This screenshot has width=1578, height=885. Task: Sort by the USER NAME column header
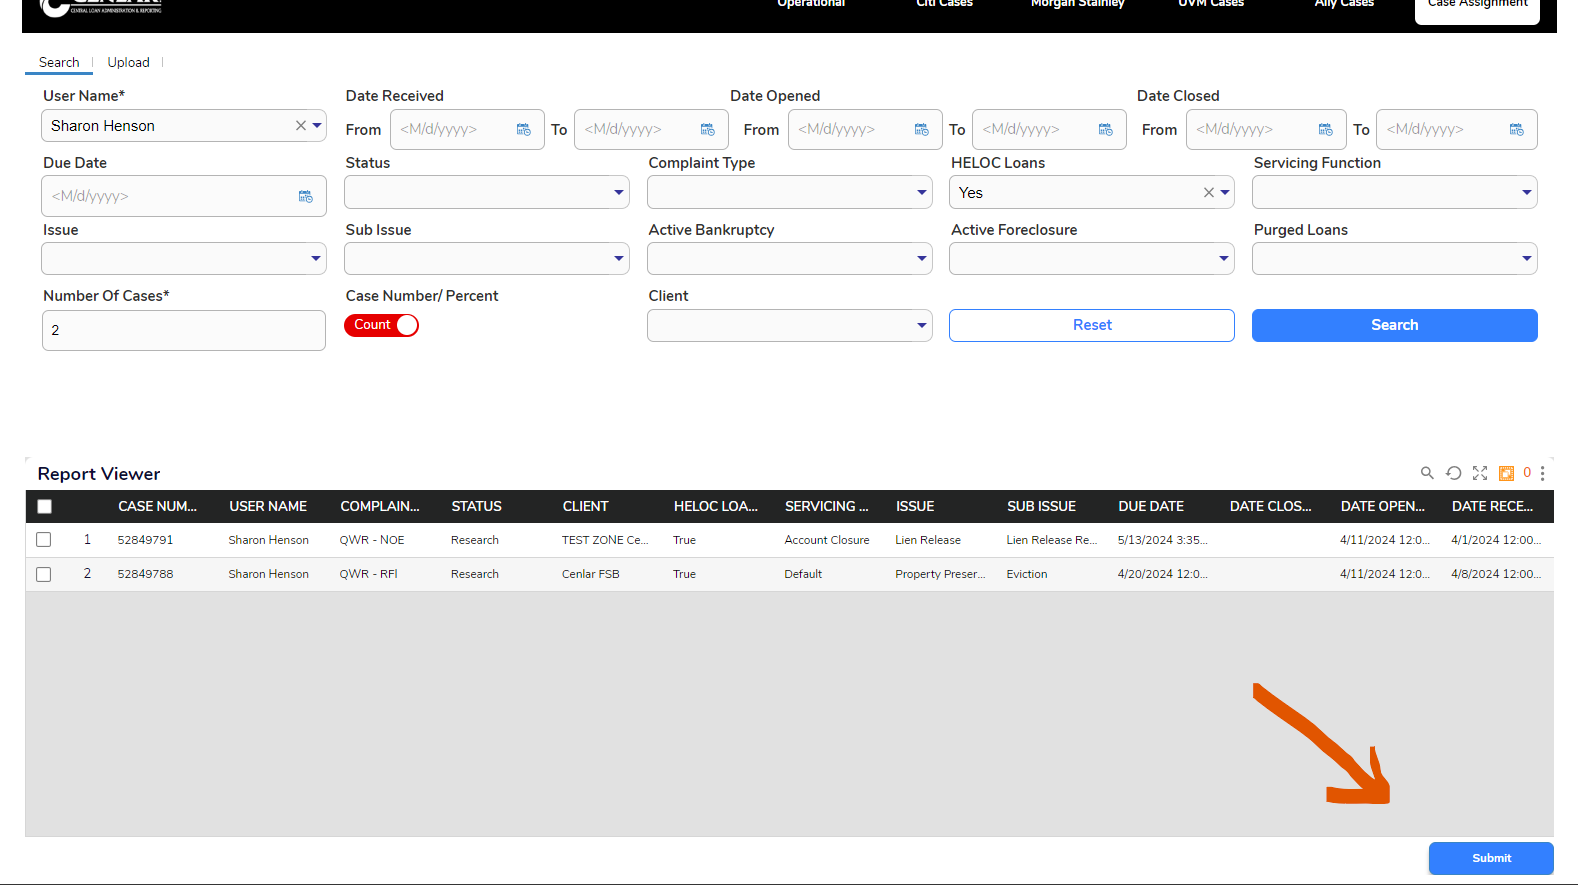coord(268,507)
